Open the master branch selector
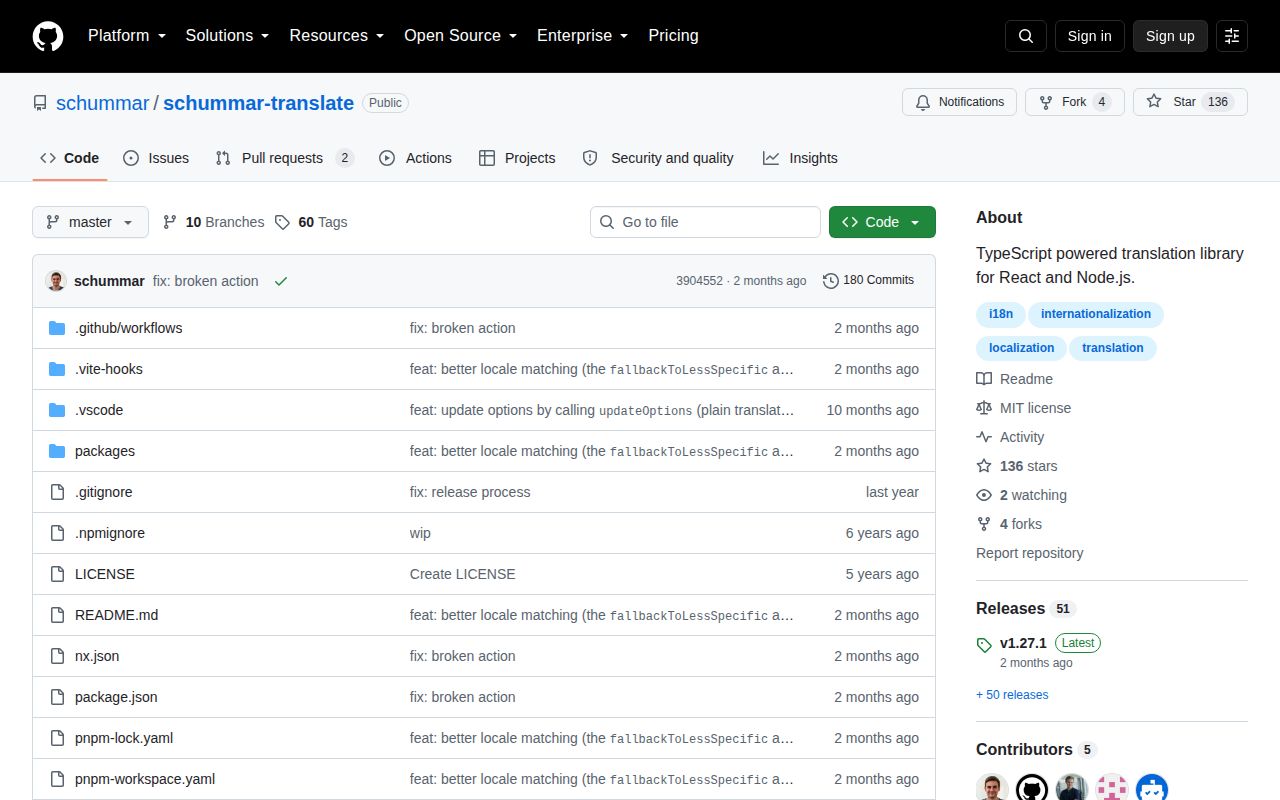Screen dimensions: 1280x800 click(90, 222)
